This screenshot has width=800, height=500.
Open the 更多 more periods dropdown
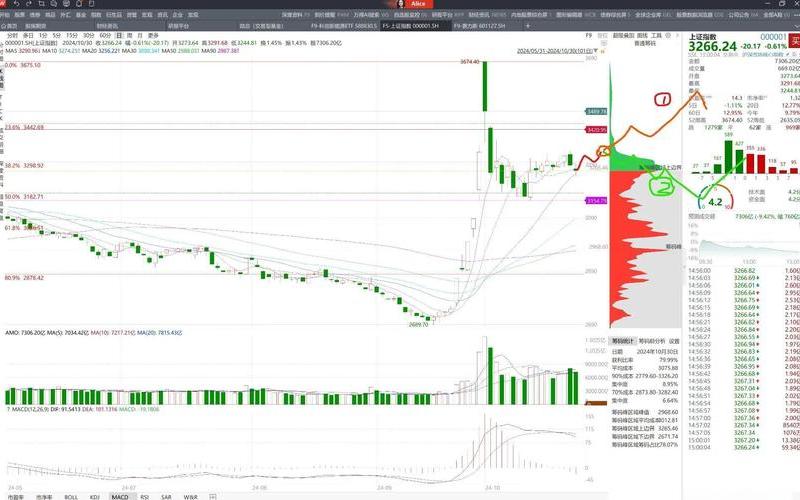[154, 36]
